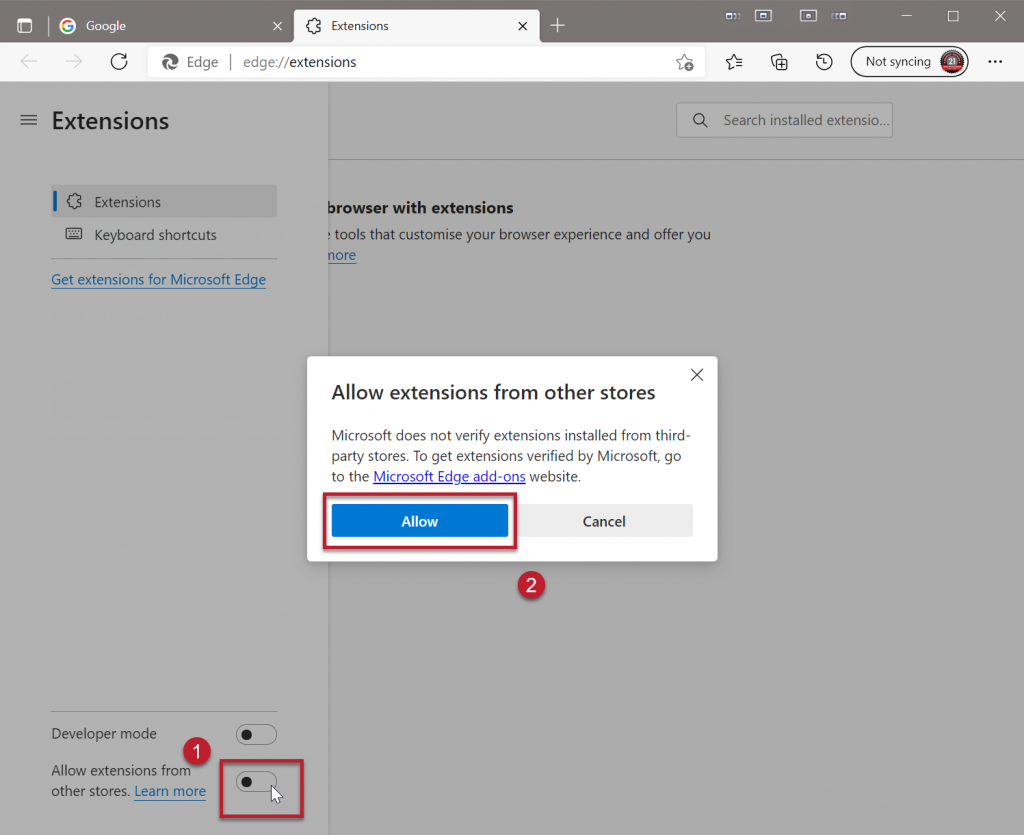Click the second snap layout titlebar icon
This screenshot has width=1024, height=835.
(763, 16)
